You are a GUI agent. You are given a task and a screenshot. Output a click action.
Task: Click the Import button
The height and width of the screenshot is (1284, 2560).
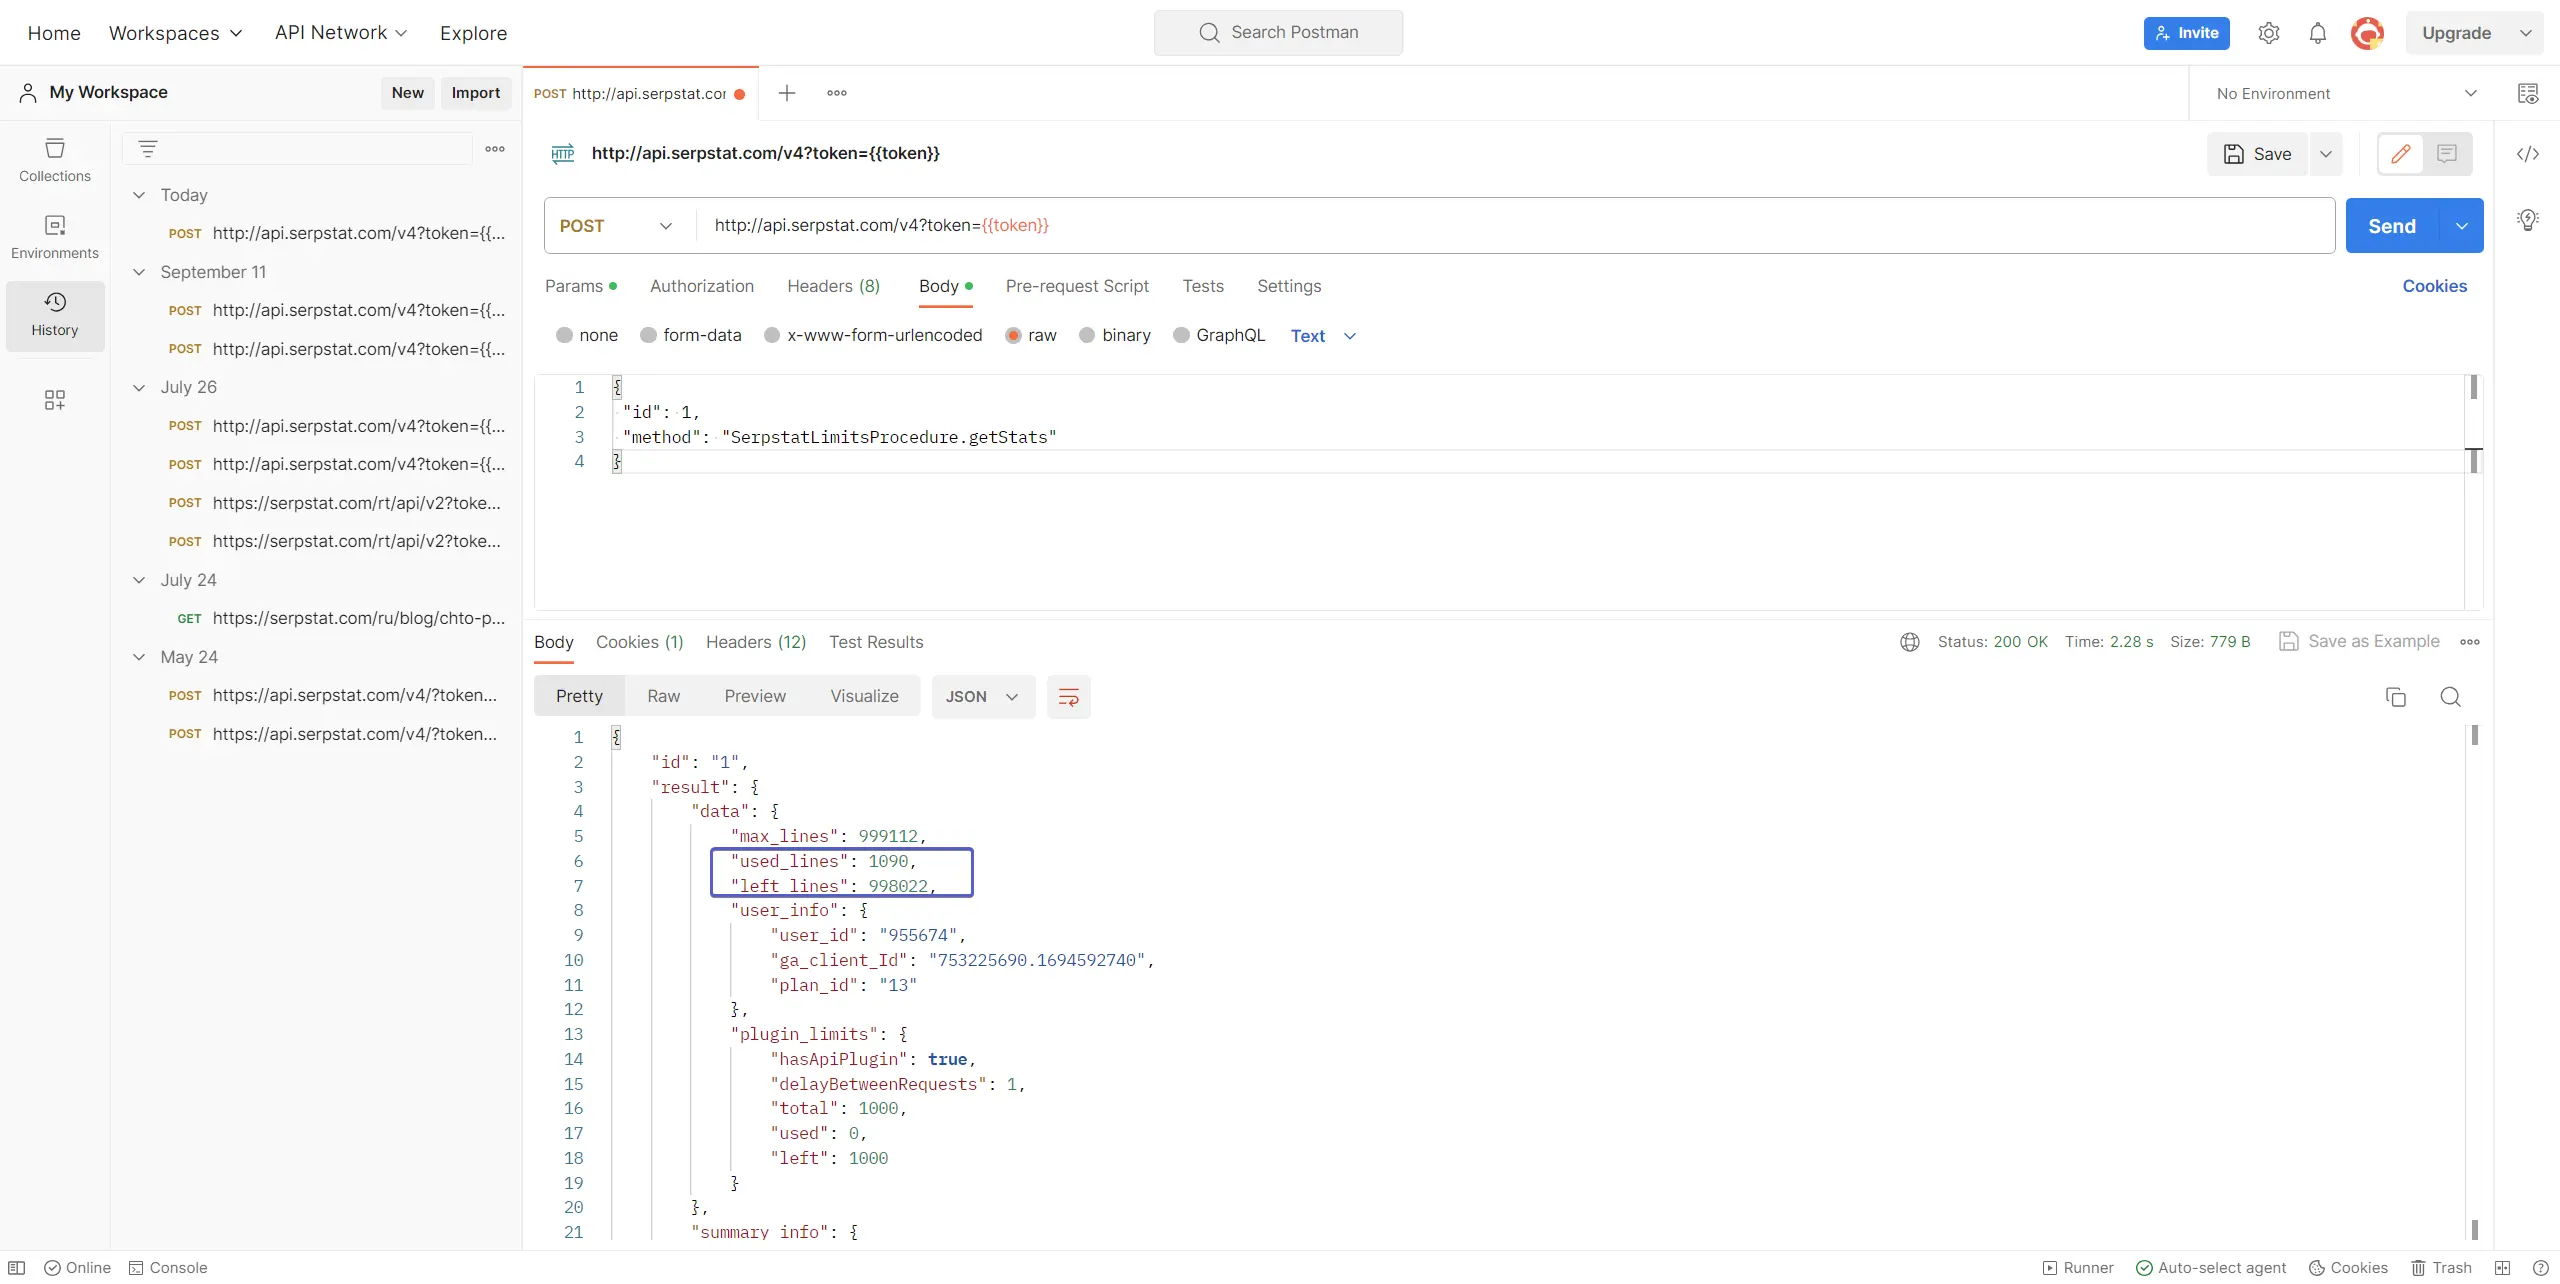pyautogui.click(x=476, y=93)
